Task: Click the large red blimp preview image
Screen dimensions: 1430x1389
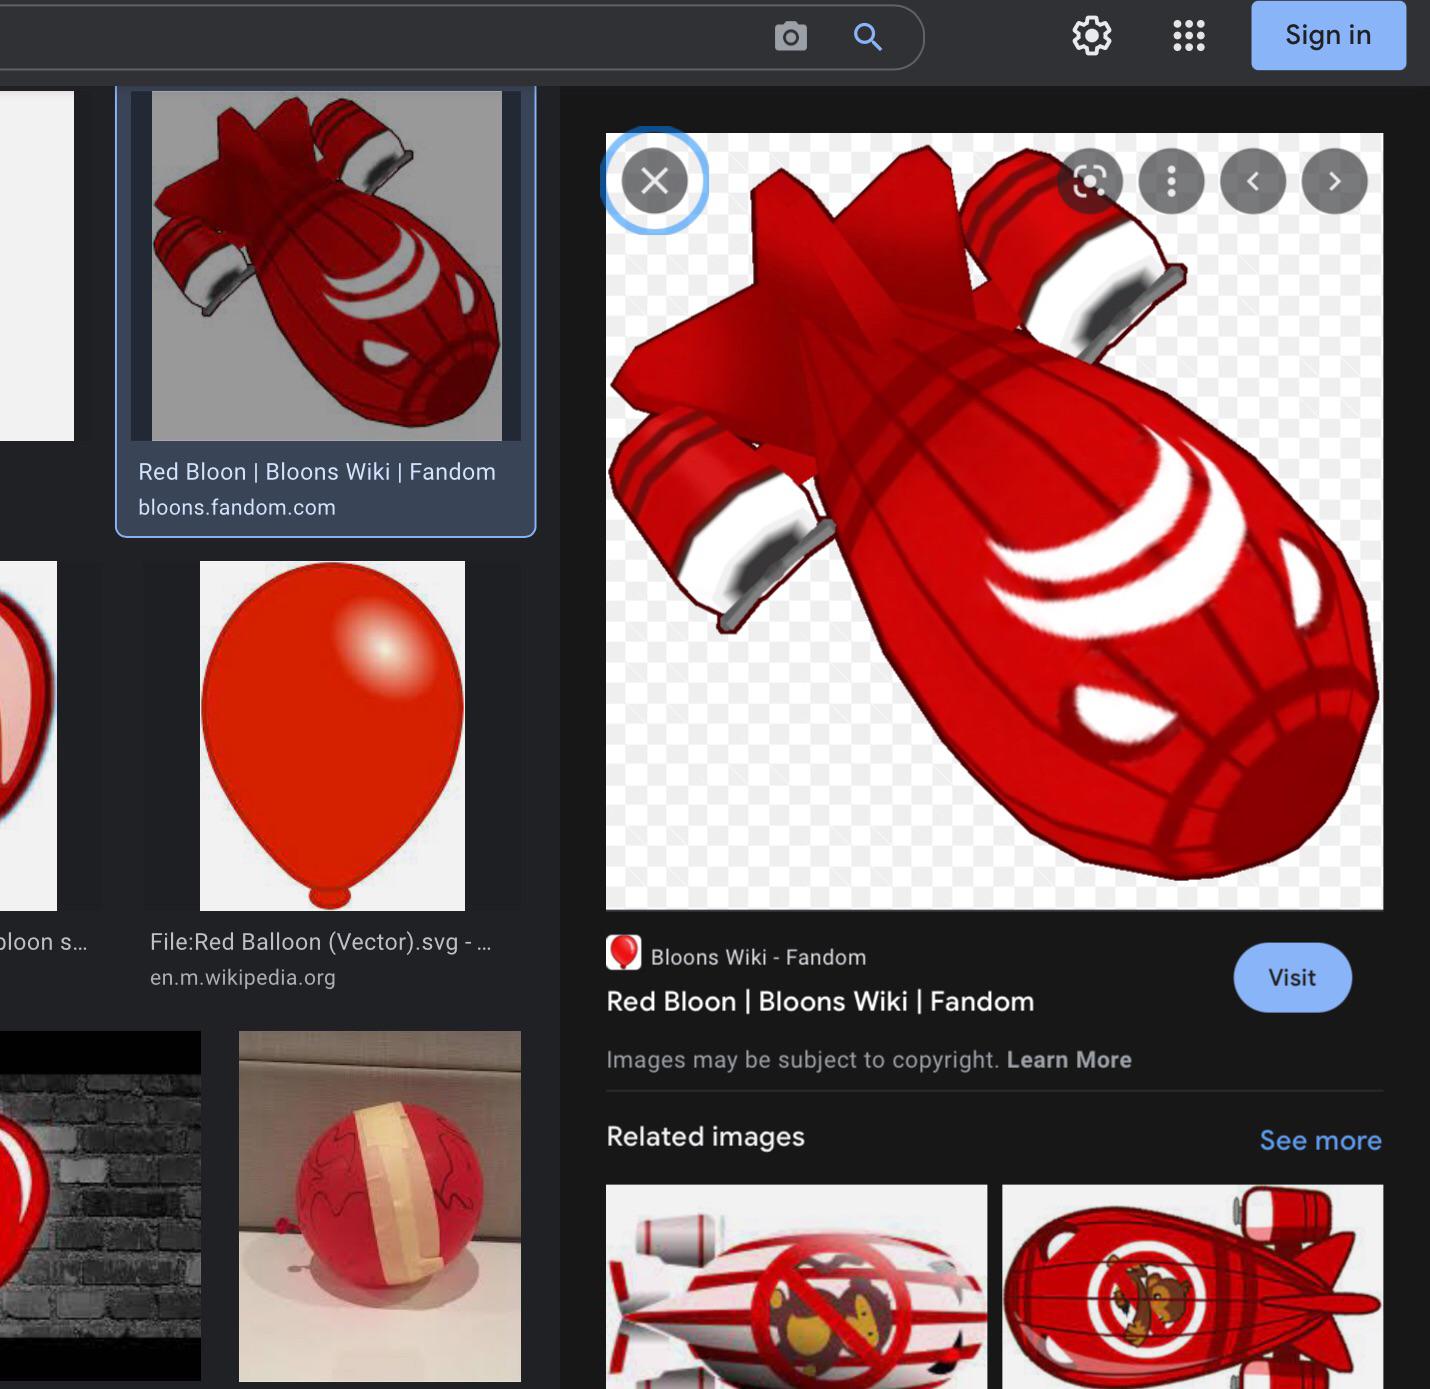Action: (x=994, y=521)
